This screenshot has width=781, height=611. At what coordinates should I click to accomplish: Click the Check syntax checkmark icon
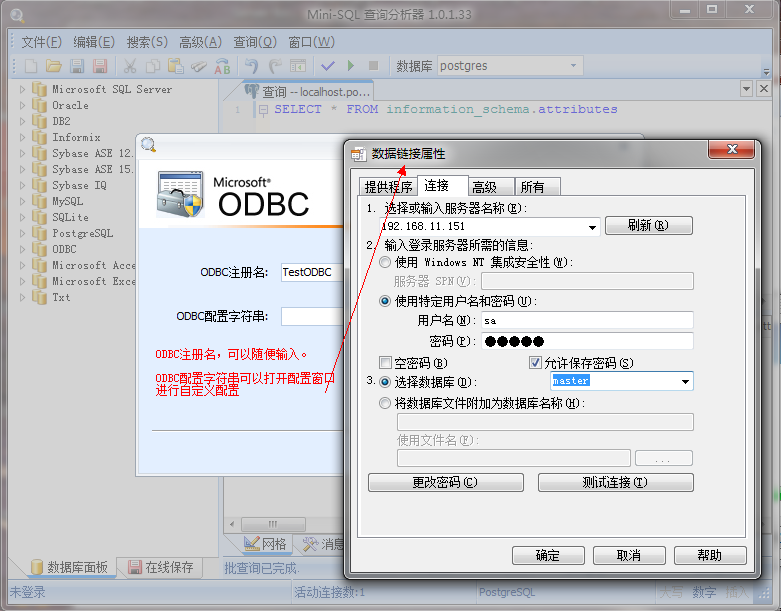click(x=328, y=66)
